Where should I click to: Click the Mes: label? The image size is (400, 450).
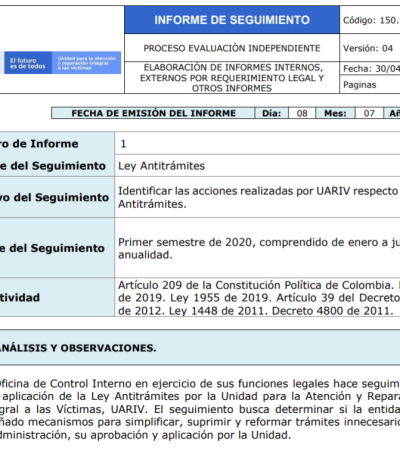[x=335, y=113]
